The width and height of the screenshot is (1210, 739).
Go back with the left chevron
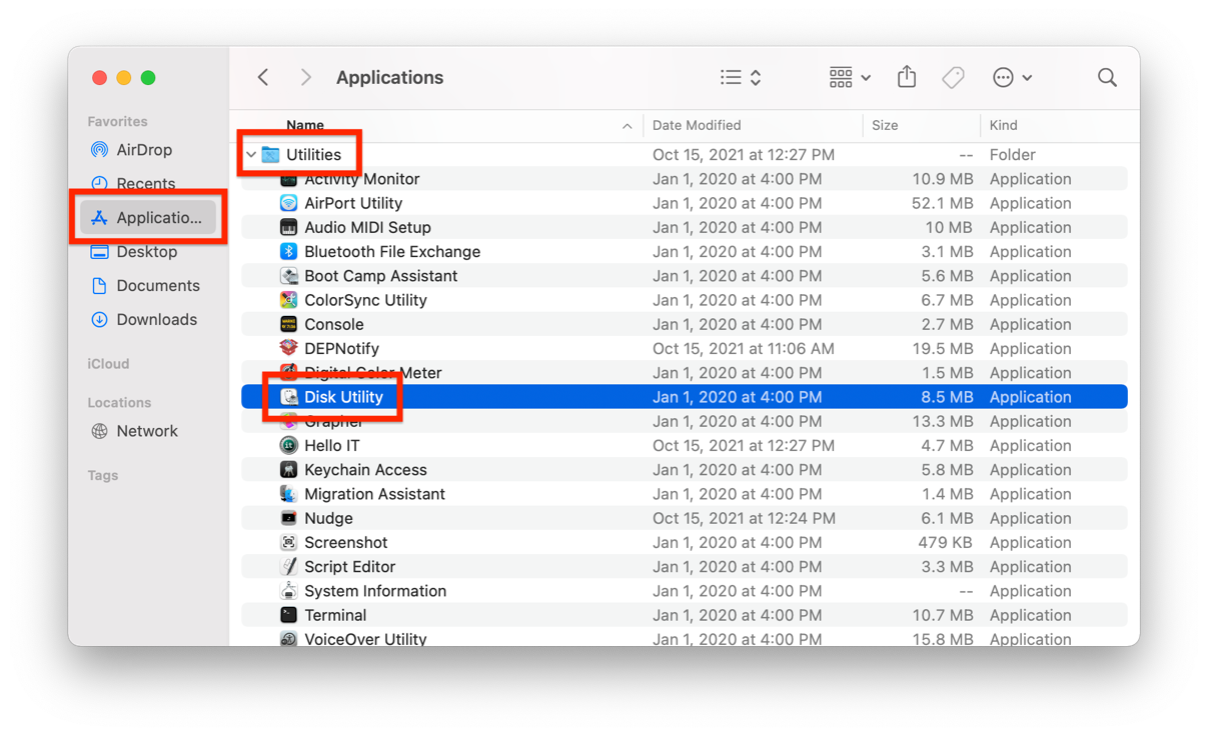263,78
